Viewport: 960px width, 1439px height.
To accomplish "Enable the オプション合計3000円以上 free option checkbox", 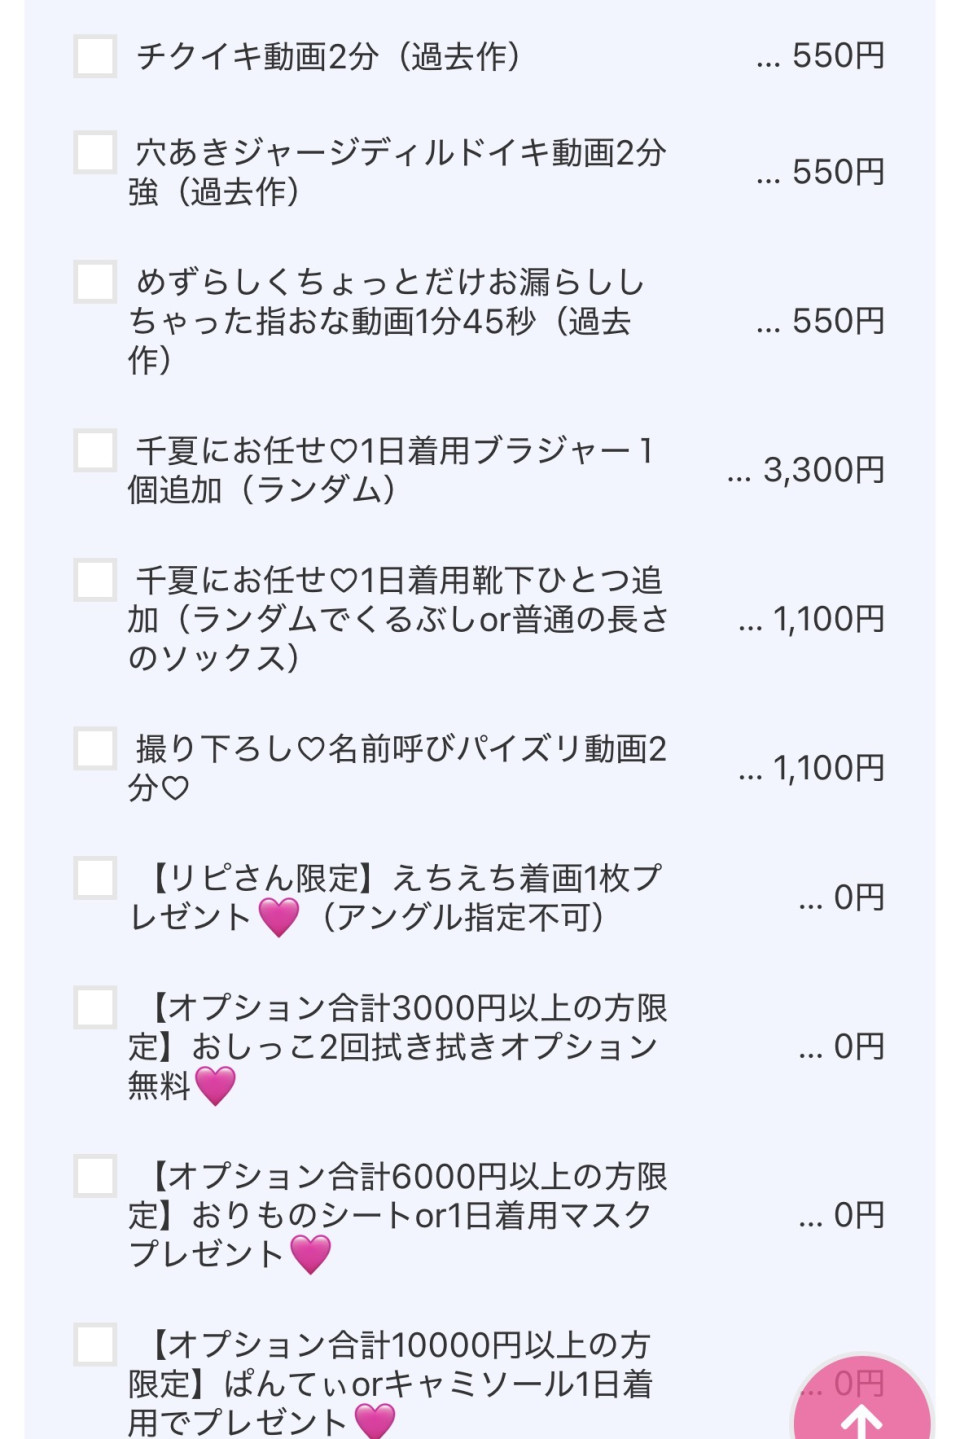I will coord(96,1007).
